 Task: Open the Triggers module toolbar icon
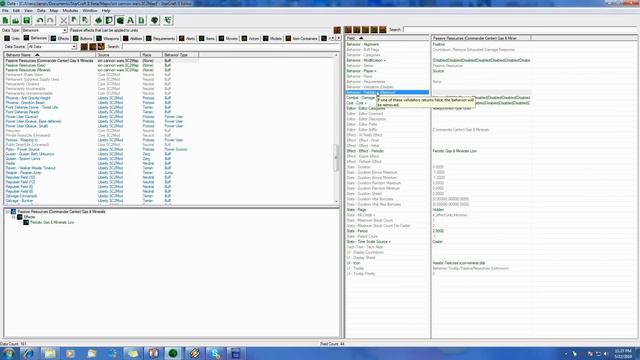[x=109, y=20]
